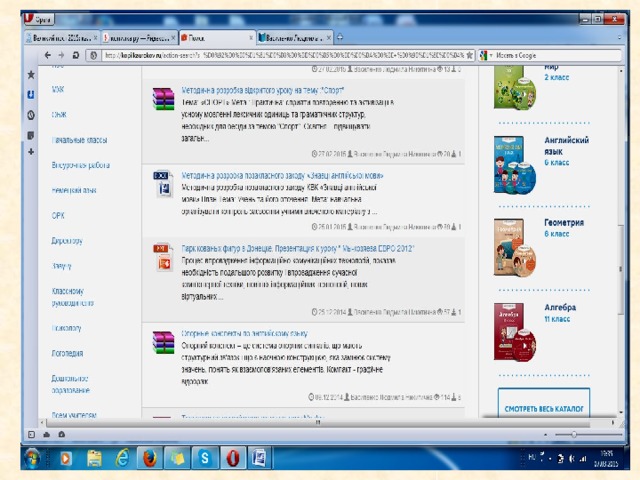Close the active third tab
640x480 pixels.
251,38
